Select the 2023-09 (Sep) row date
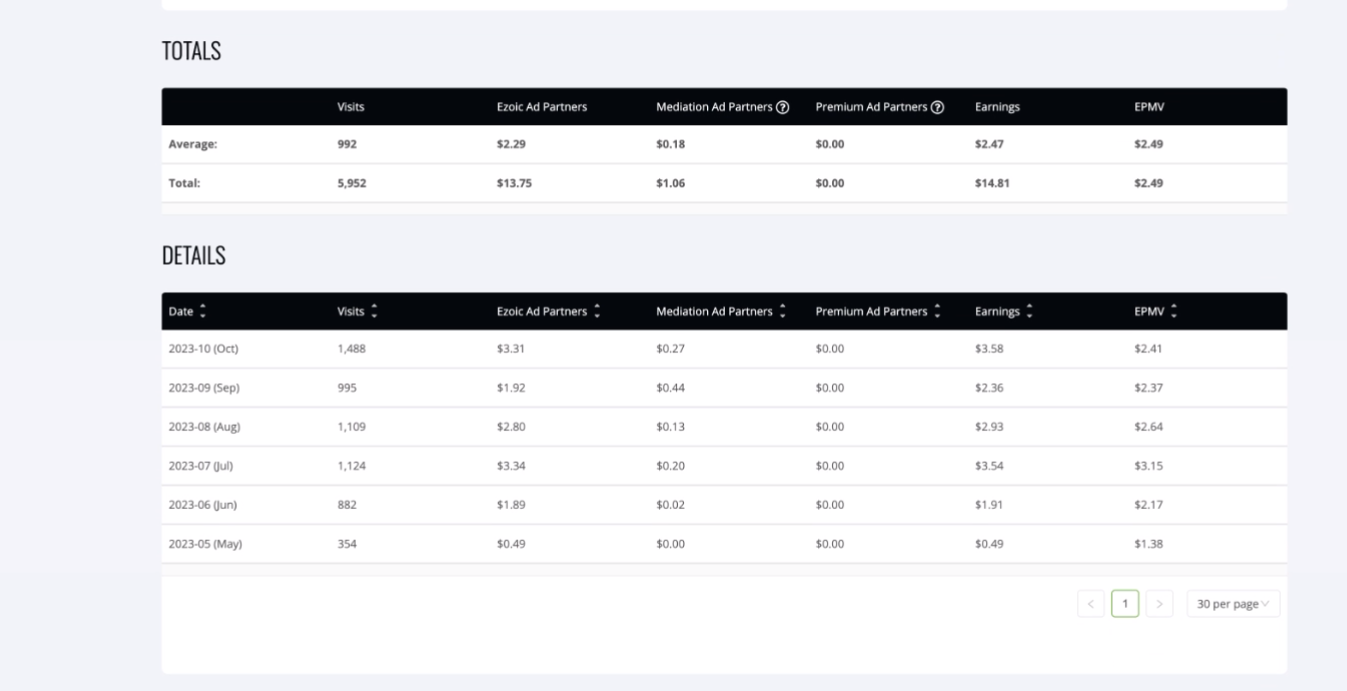This screenshot has width=1347, height=691. click(204, 388)
